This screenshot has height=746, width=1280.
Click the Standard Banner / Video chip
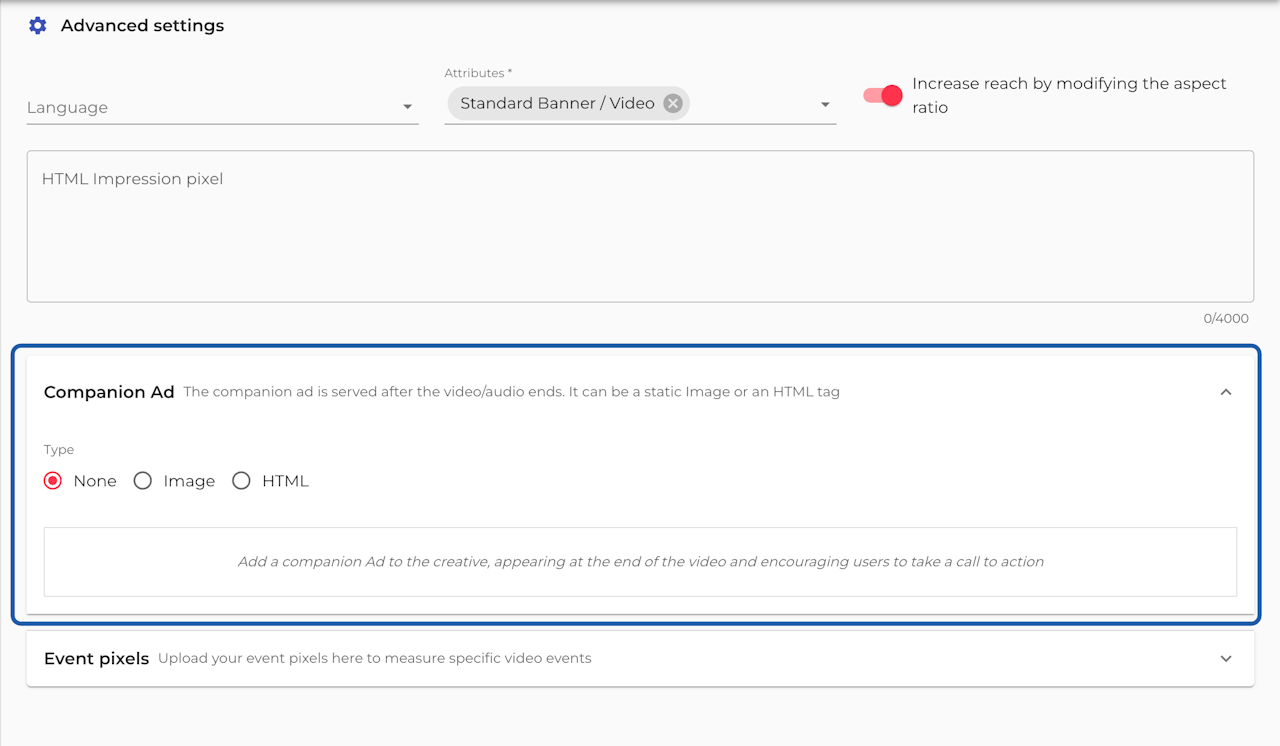coord(556,103)
